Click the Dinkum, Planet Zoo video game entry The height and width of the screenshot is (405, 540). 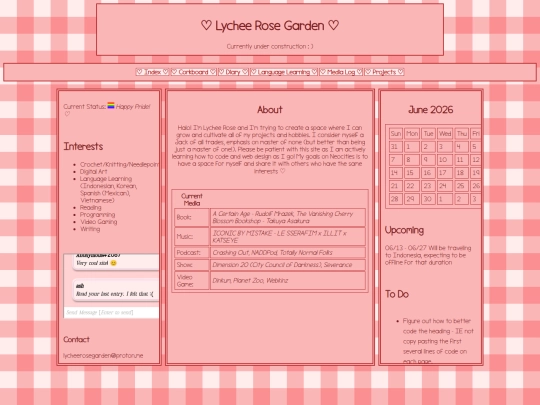tap(288, 280)
